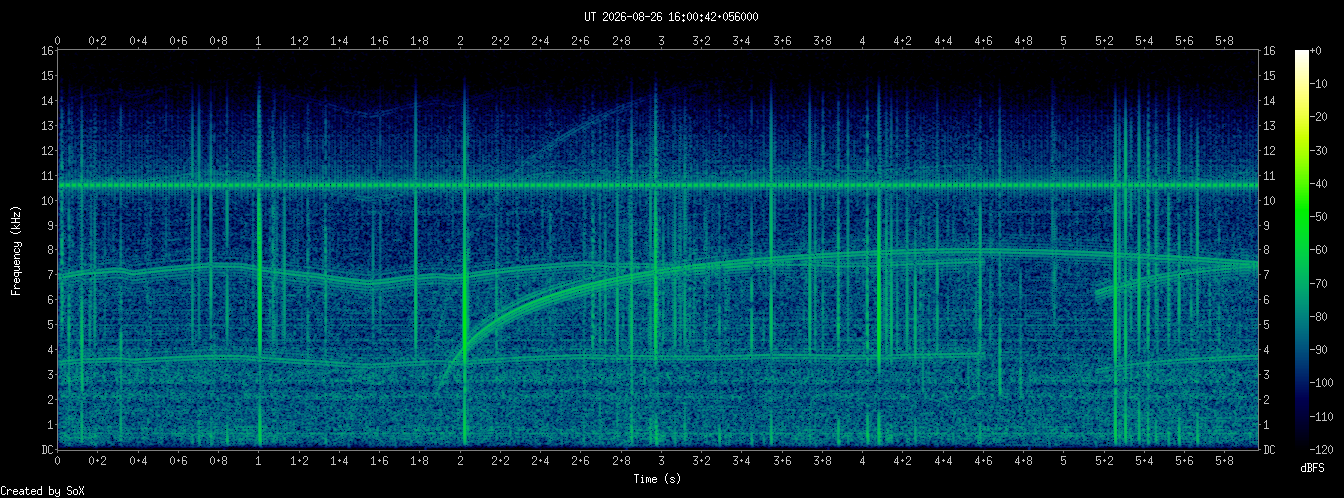Click the dBFS legend label
1344x498 pixels.
click(x=1312, y=467)
